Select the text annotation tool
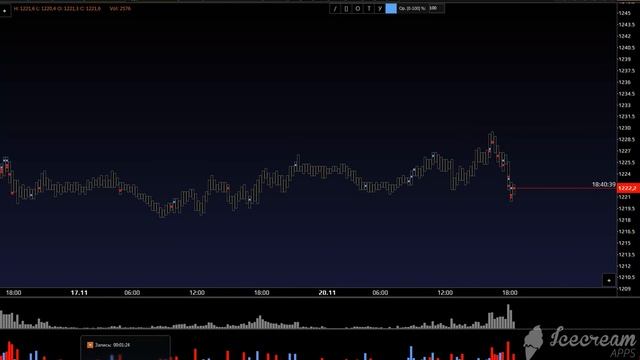Screen dimensions: 640x360 pos(369,9)
